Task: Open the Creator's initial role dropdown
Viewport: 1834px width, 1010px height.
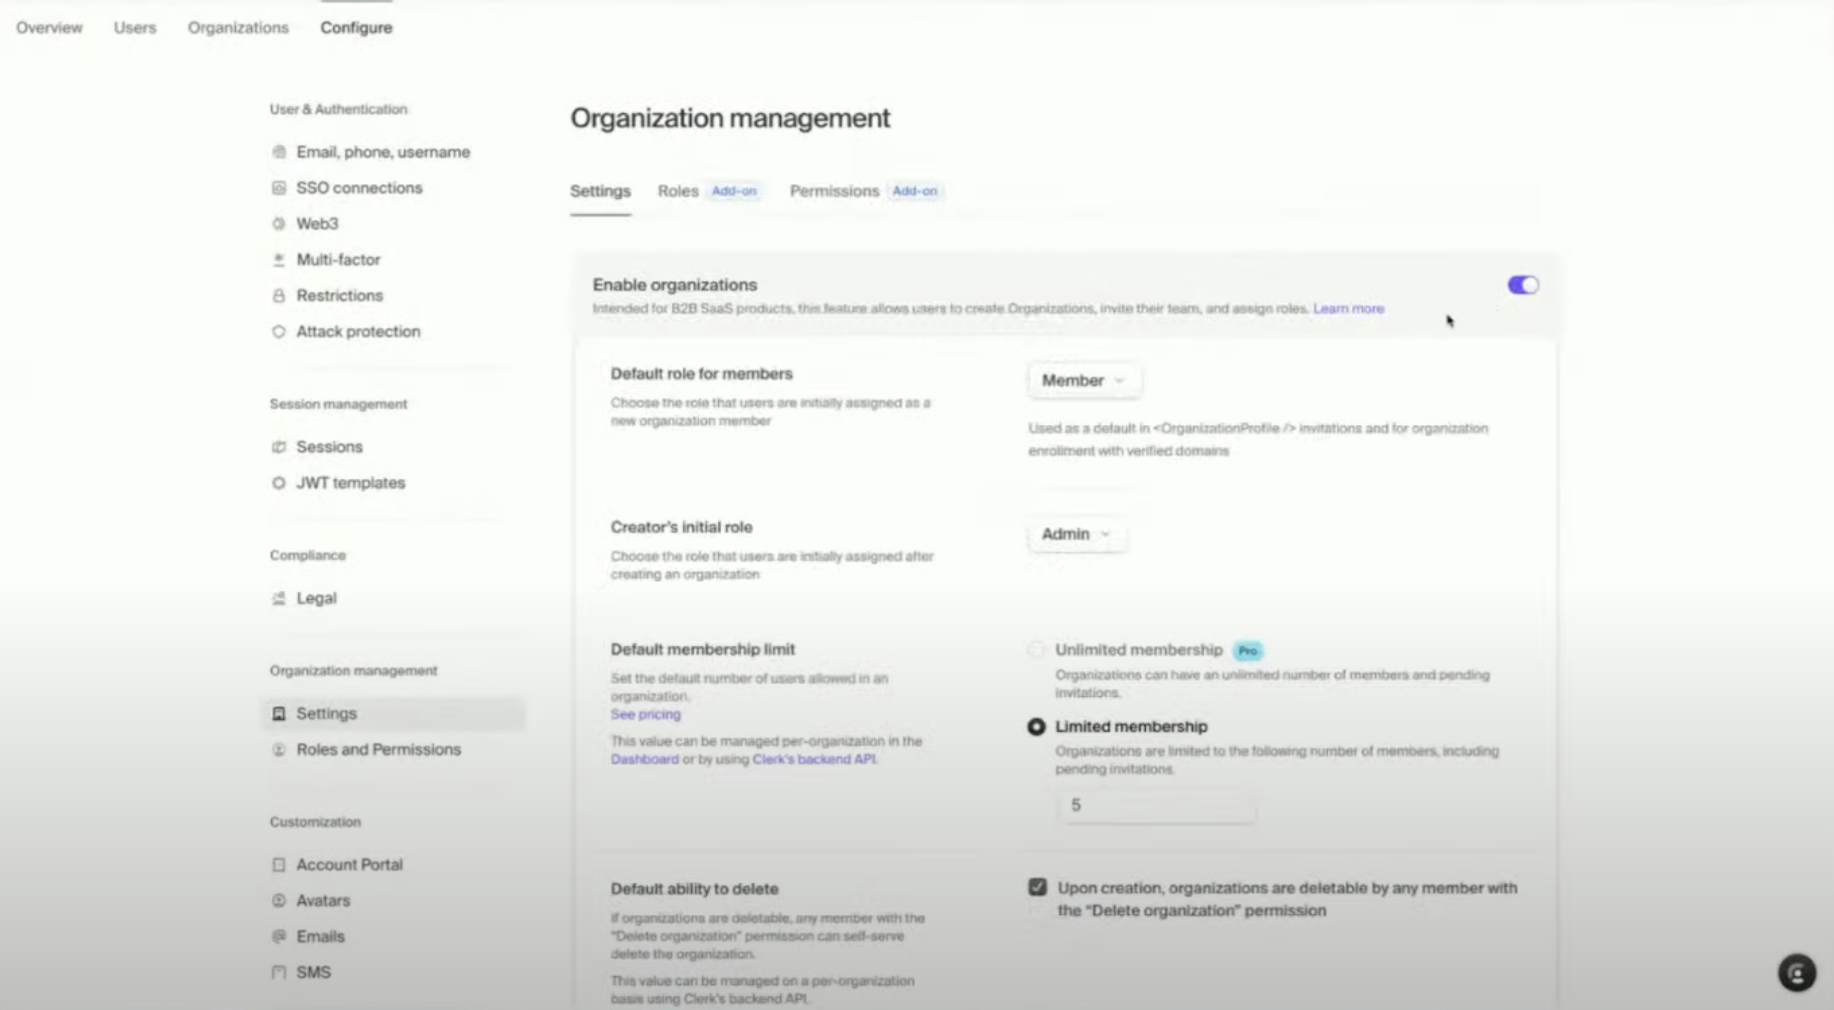Action: click(1076, 534)
